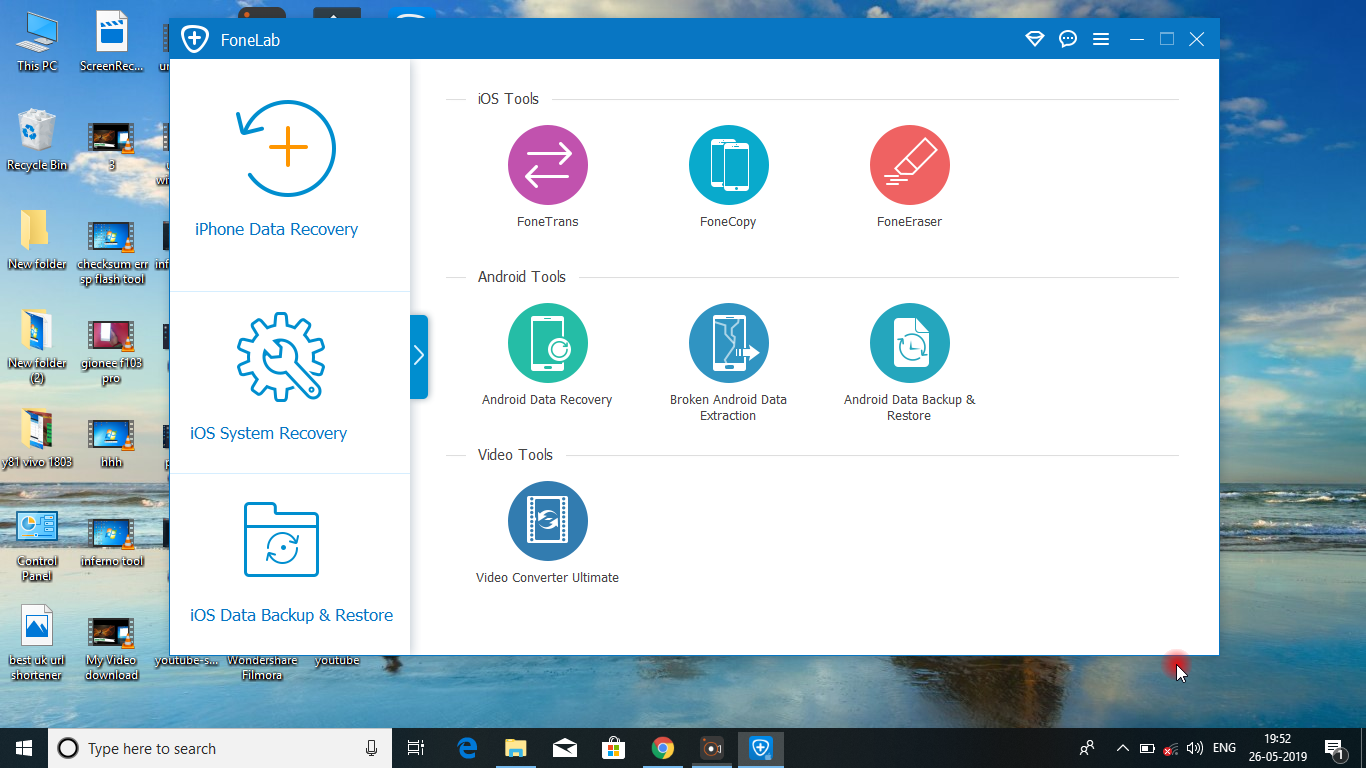Close the FoneLab window

(x=1197, y=39)
